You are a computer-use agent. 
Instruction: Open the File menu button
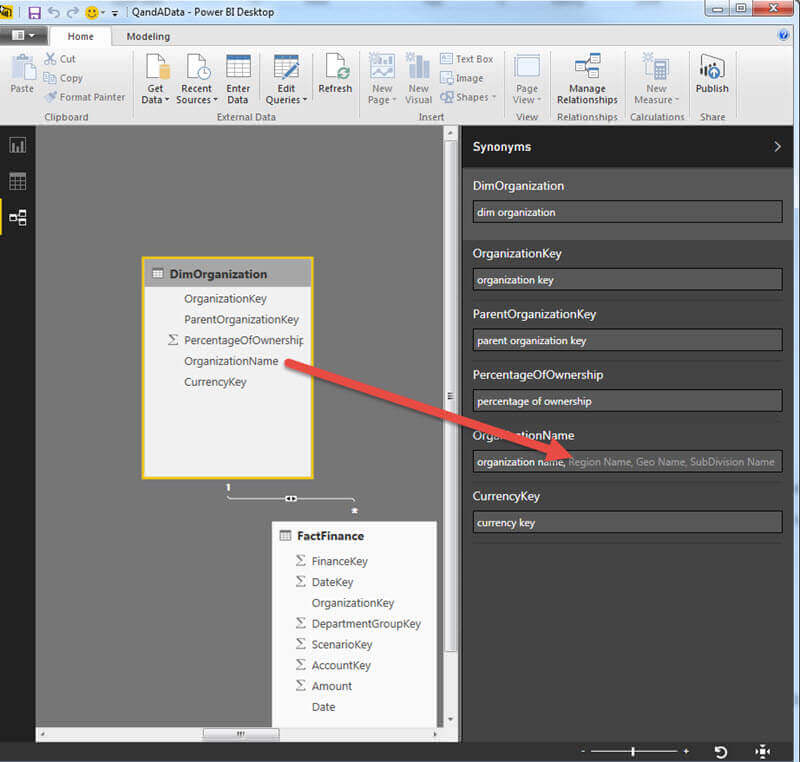[23, 35]
